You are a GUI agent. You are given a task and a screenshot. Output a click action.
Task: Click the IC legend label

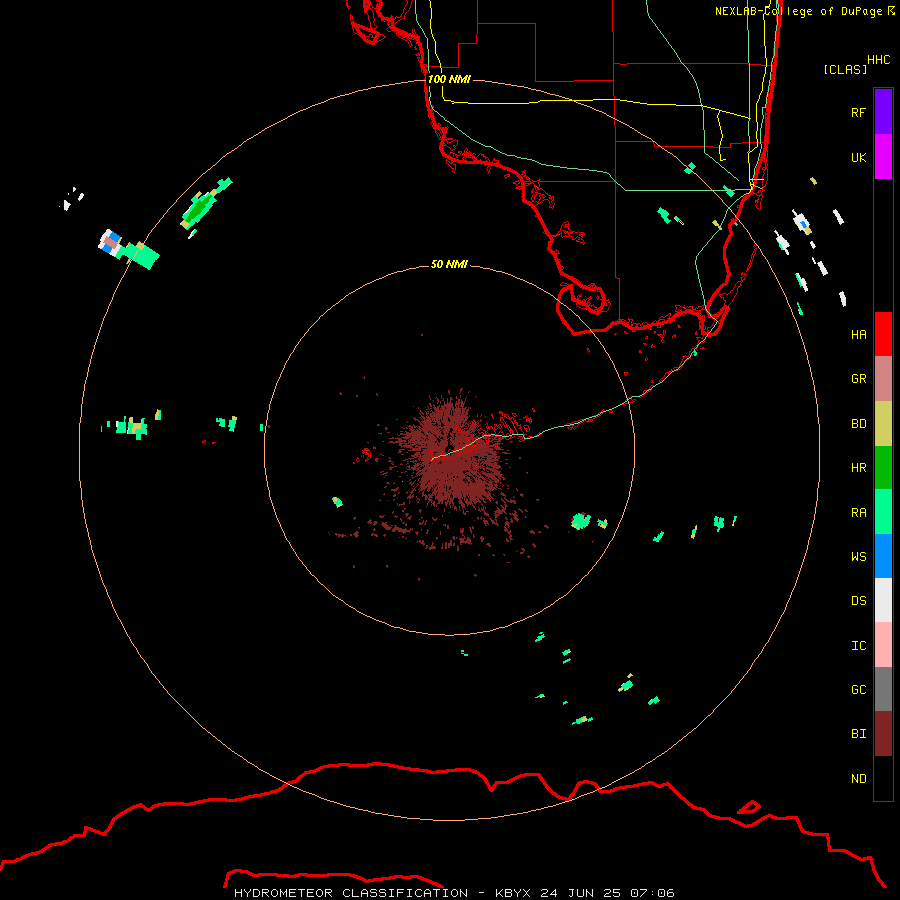coord(858,646)
